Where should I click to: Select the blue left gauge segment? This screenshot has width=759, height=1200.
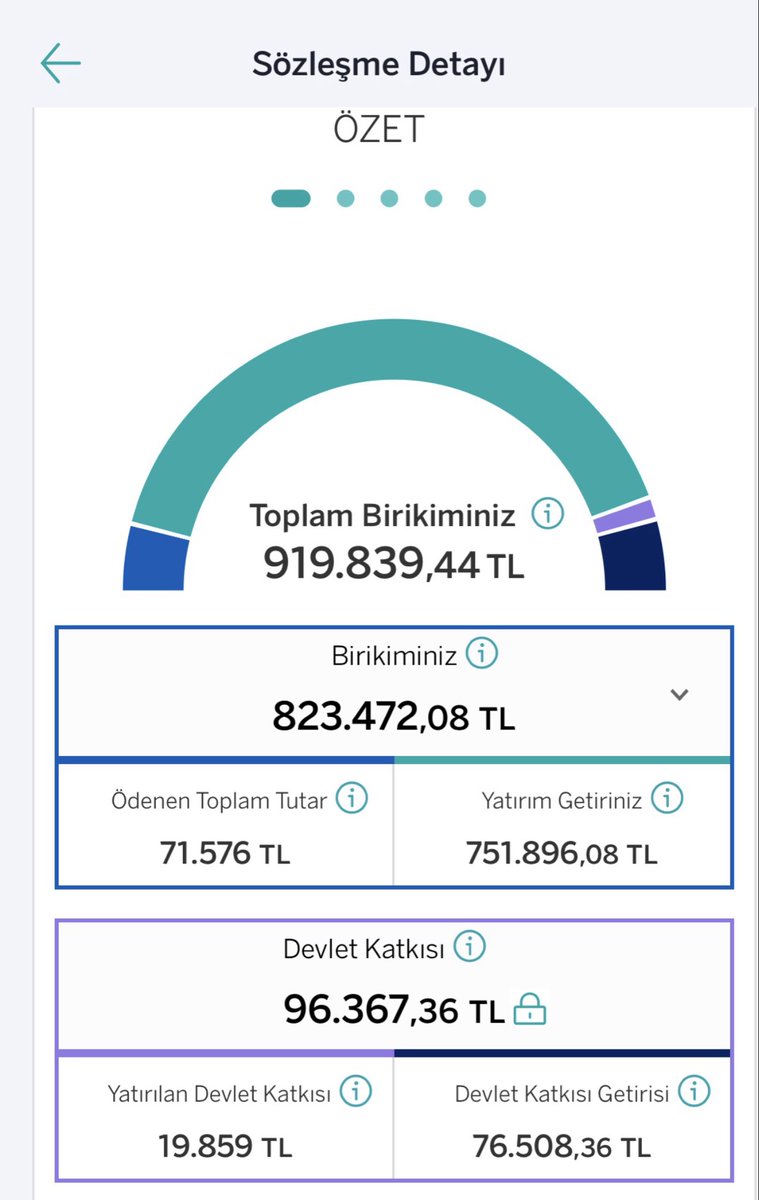[155, 559]
